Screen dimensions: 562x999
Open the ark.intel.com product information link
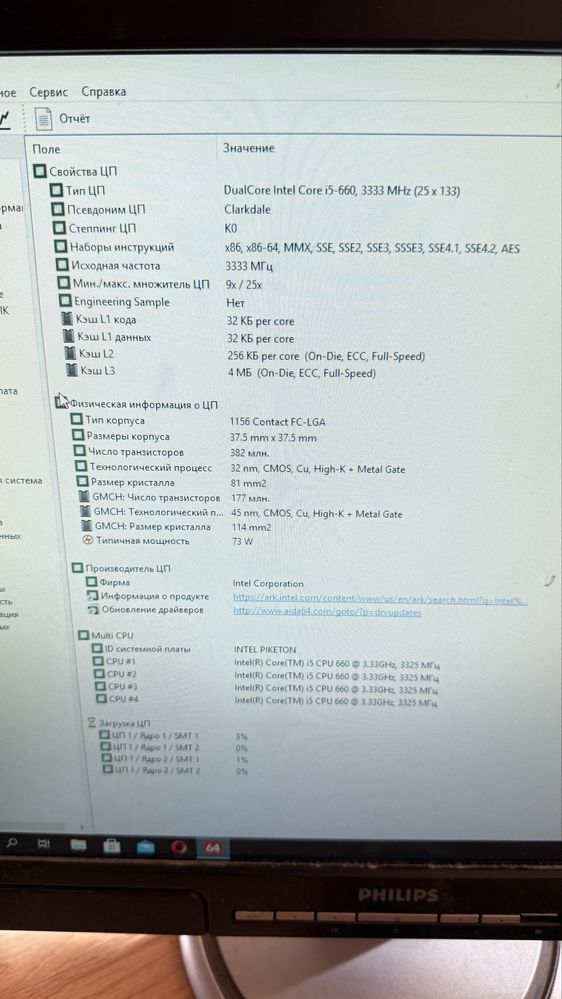pyautogui.click(x=380, y=598)
